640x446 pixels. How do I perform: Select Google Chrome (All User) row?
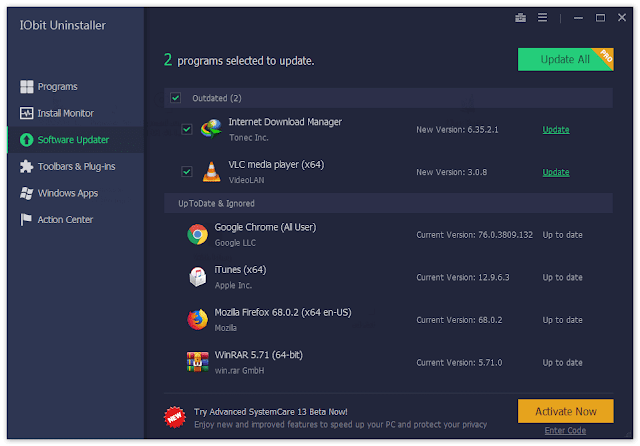click(388, 235)
